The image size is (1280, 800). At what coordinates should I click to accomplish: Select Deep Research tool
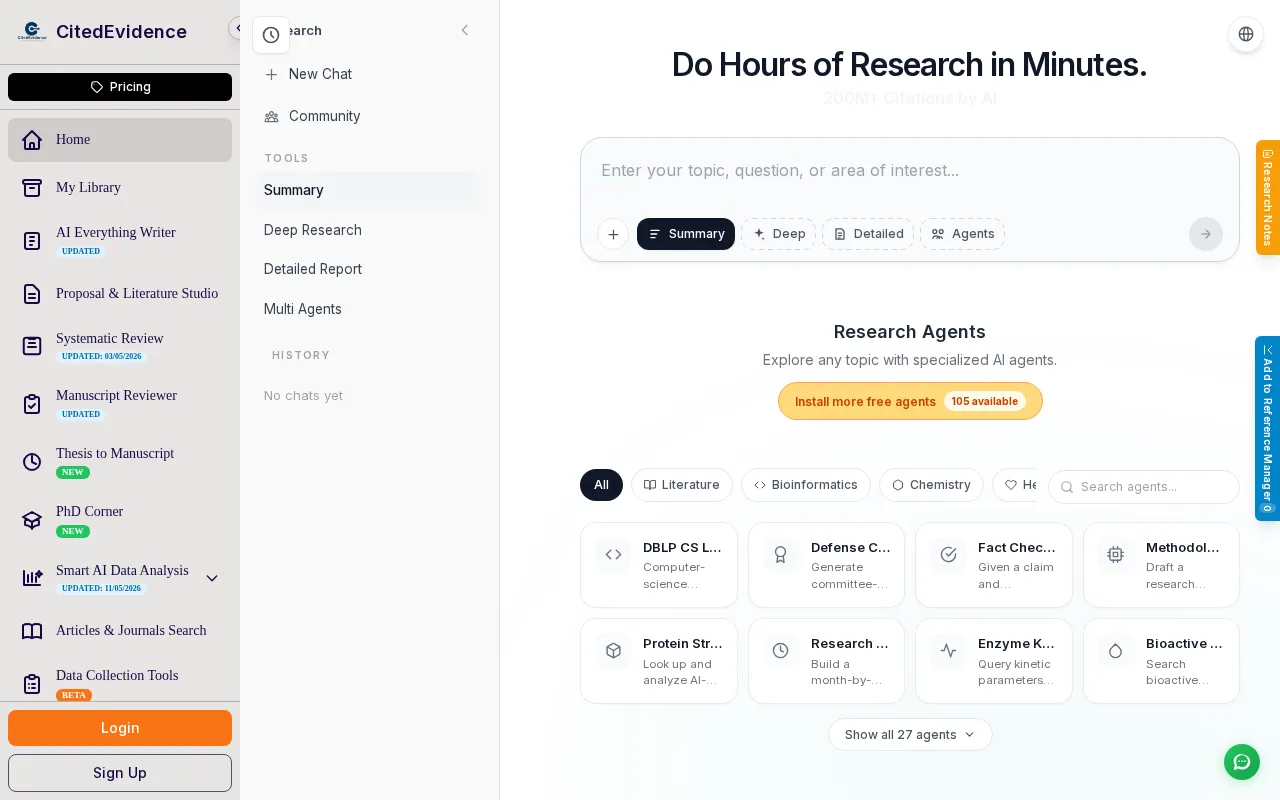click(368, 230)
